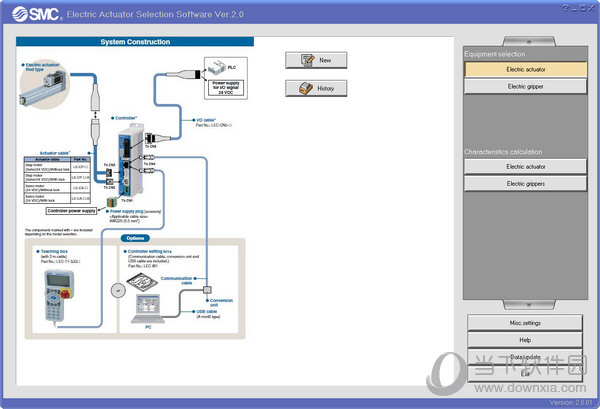Open Electric grippers under Characteristics calculation
Image resolution: width=600 pixels, height=409 pixels.
click(x=525, y=184)
